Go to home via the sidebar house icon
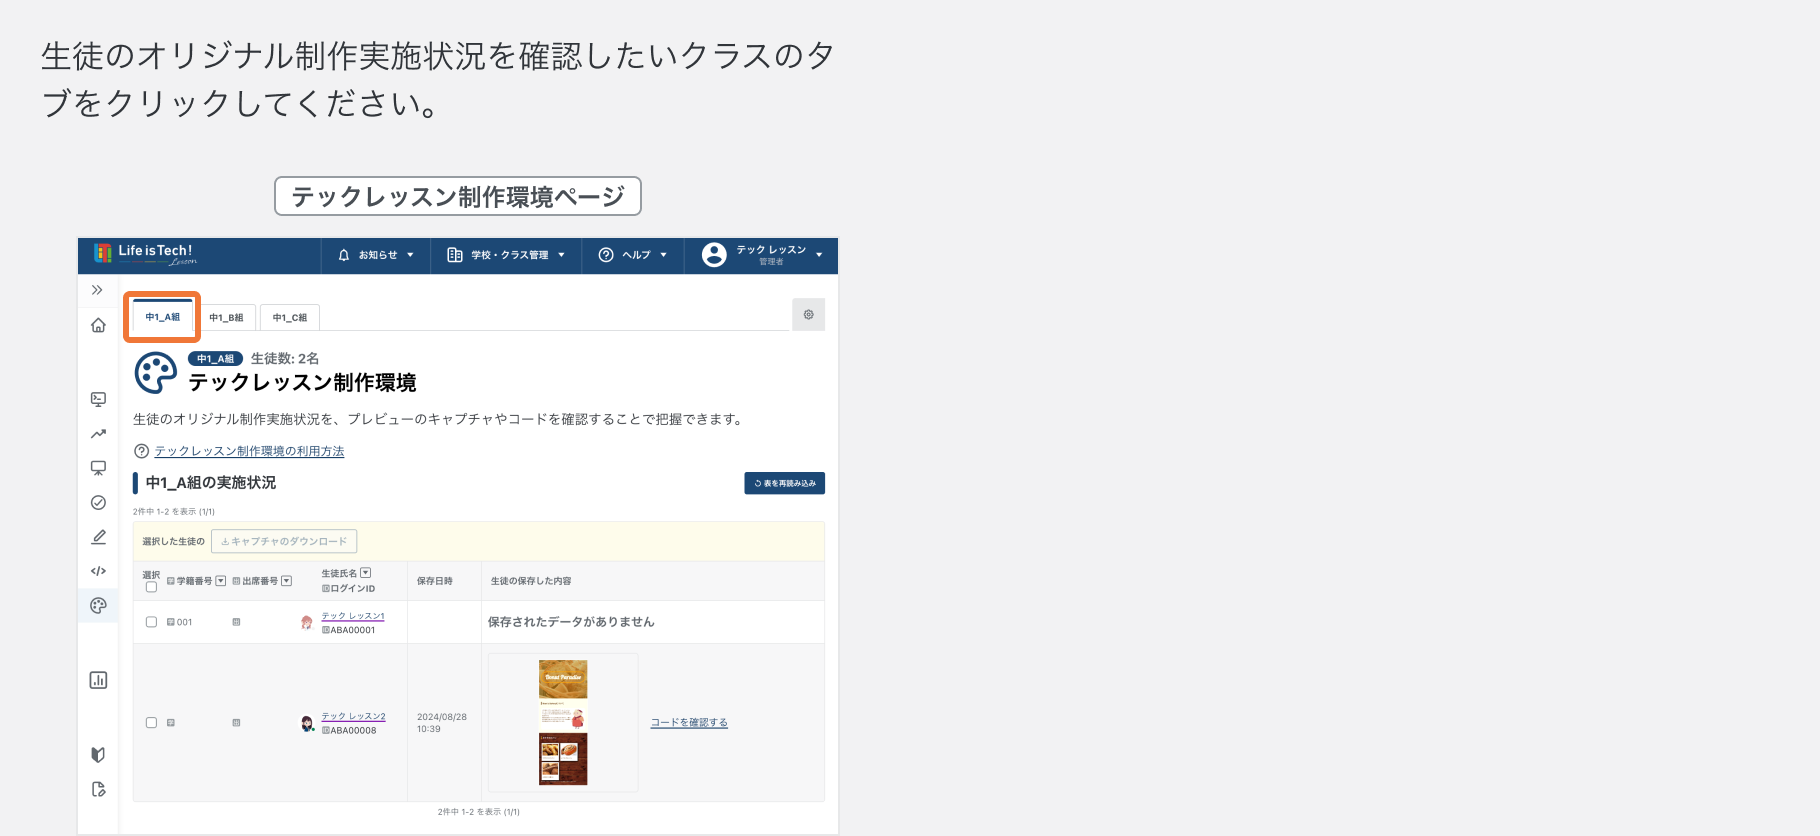The height and width of the screenshot is (836, 1820). pyautogui.click(x=98, y=325)
